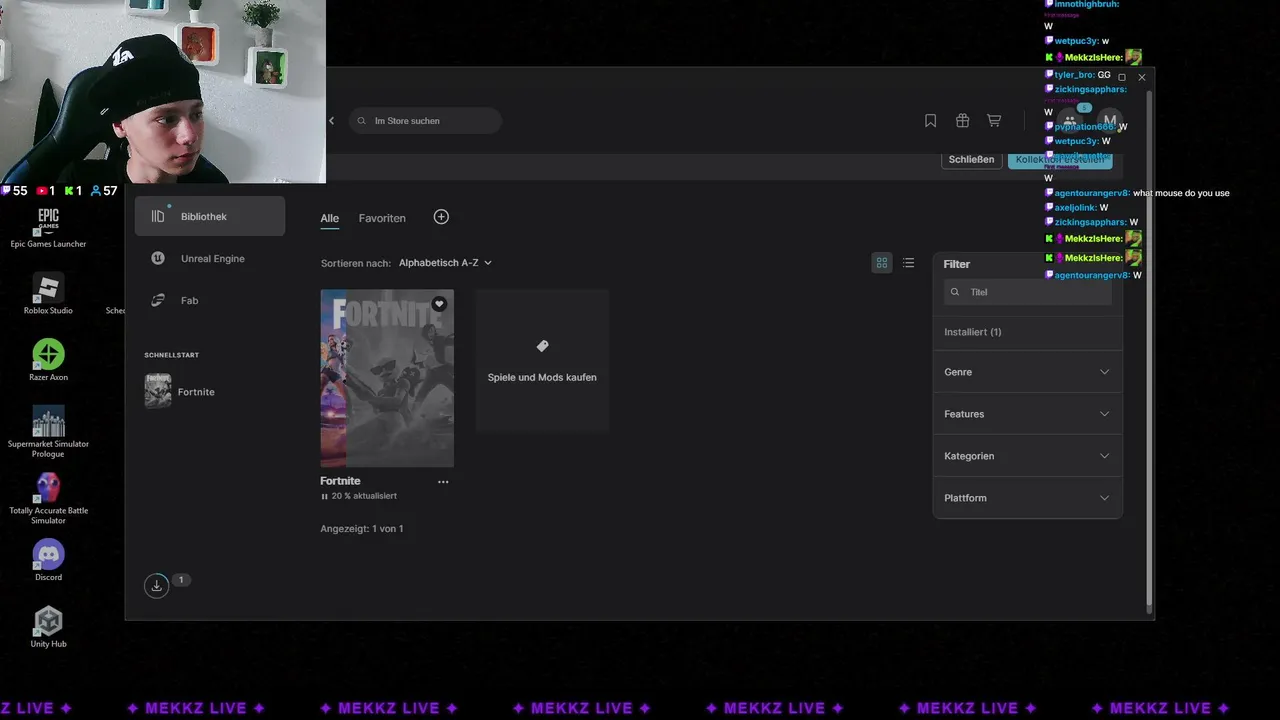Viewport: 1280px width, 720px height.
Task: Click the launcher's vertical scrollbar
Action: click(1149, 350)
